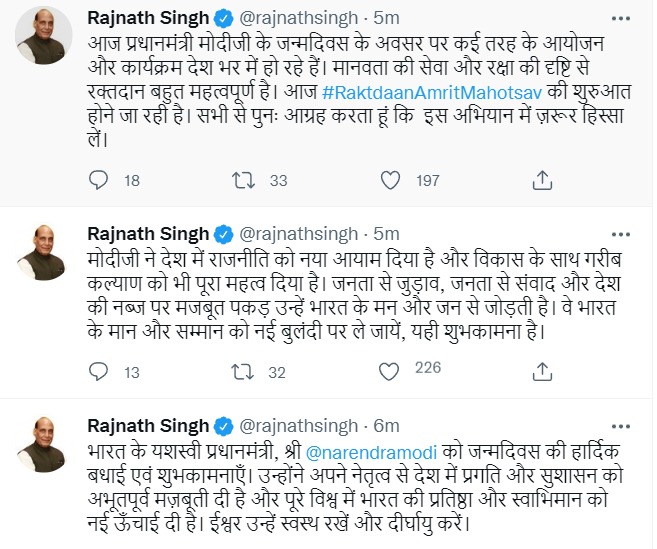This screenshot has width=657, height=549.
Task: Like the tweet with 197 likes
Action: point(395,180)
